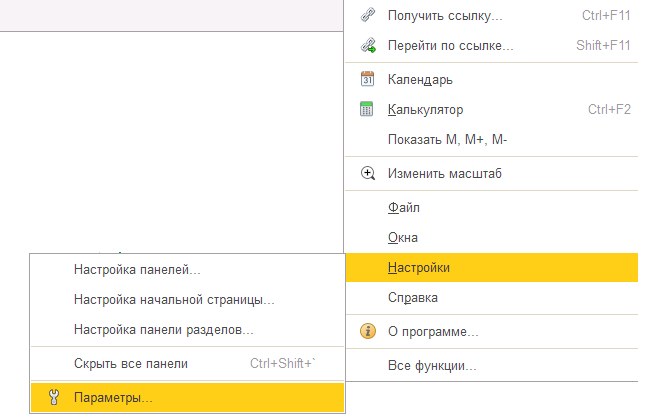Open О программе... dialog
Viewport: 656px width, 420px height.
click(492, 331)
